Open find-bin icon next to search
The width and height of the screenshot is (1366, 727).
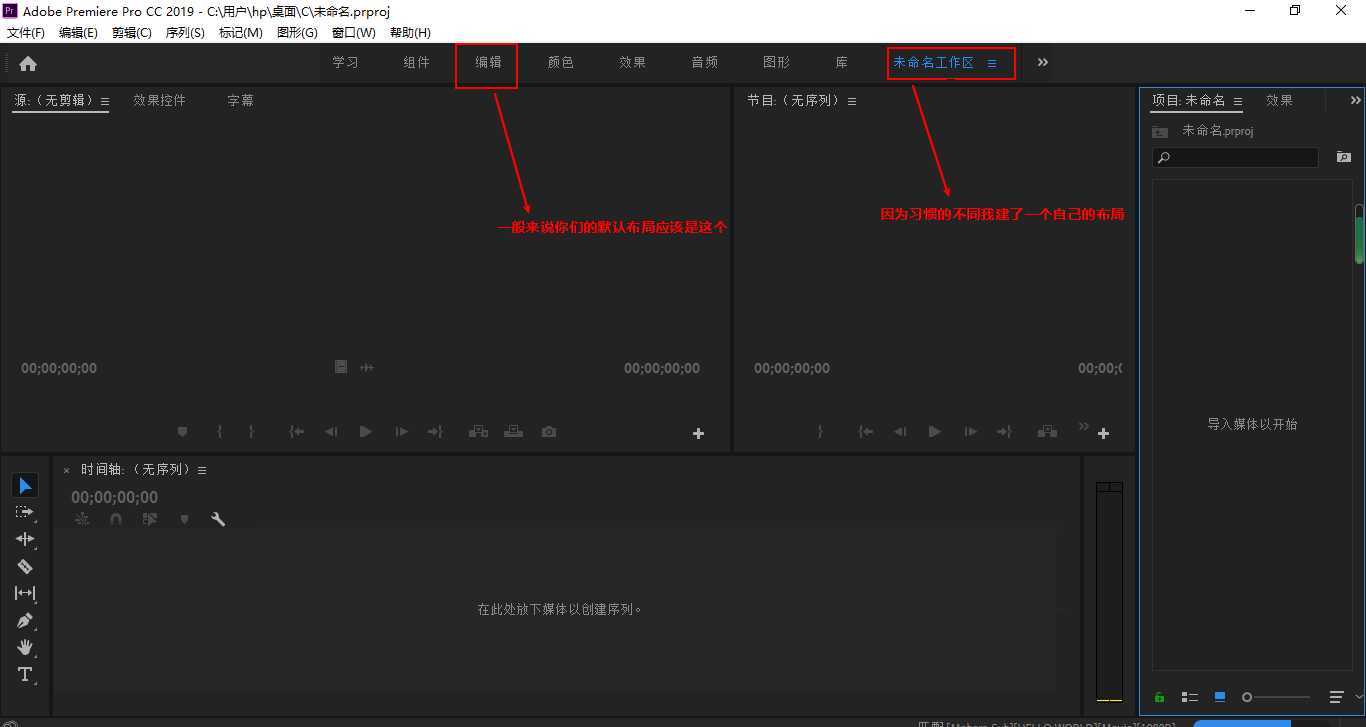(x=1343, y=157)
